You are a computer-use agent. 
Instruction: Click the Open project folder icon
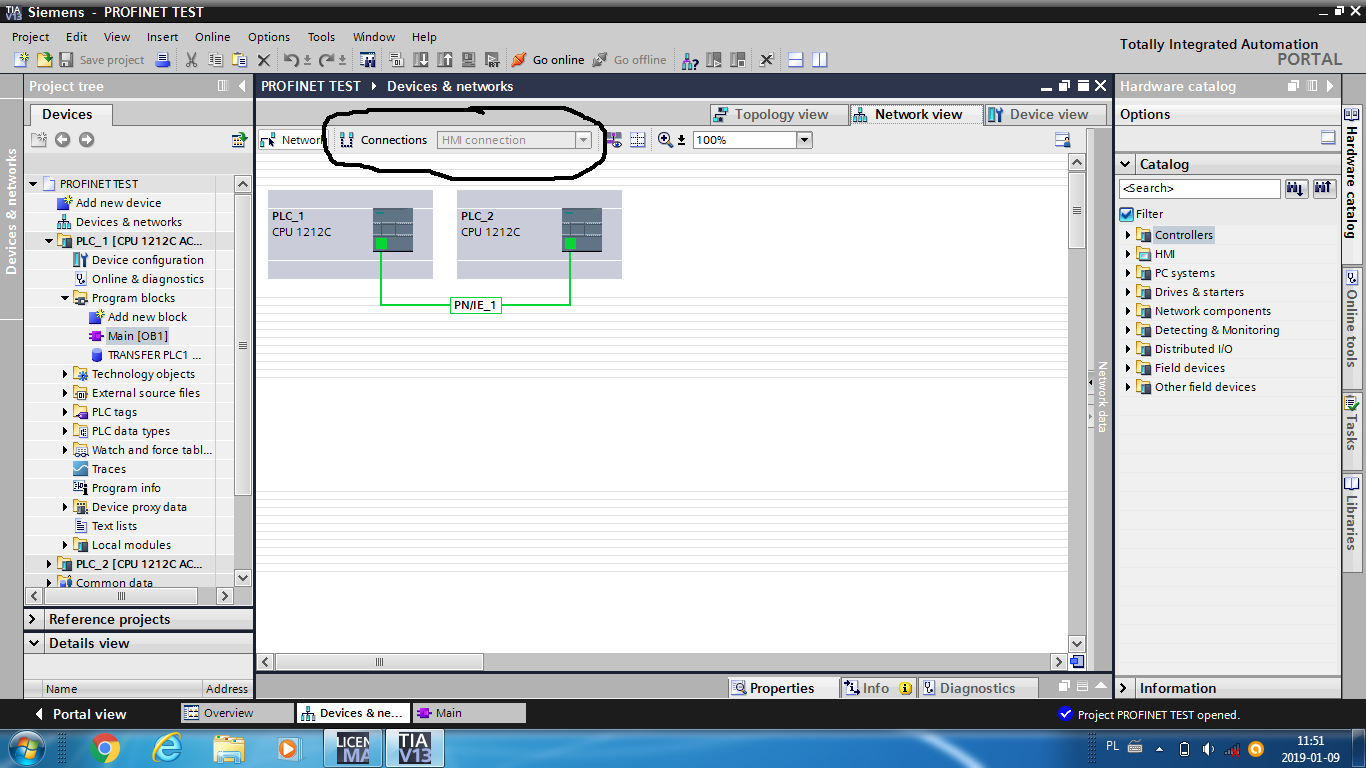pos(43,60)
